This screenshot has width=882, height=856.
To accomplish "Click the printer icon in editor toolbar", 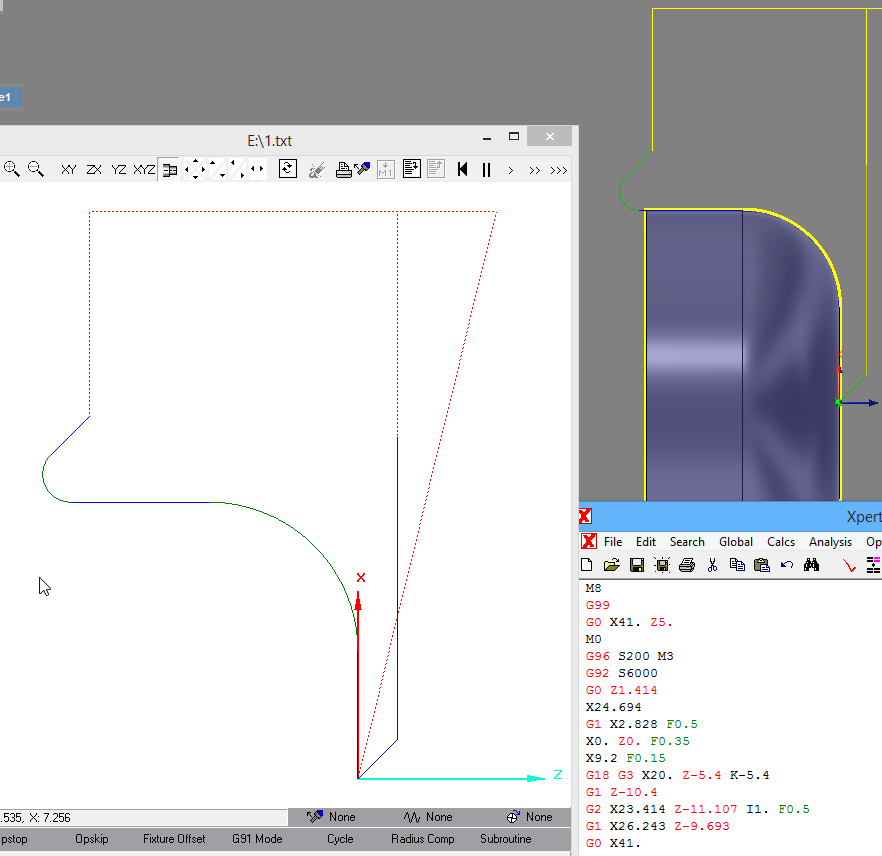I will 686,565.
